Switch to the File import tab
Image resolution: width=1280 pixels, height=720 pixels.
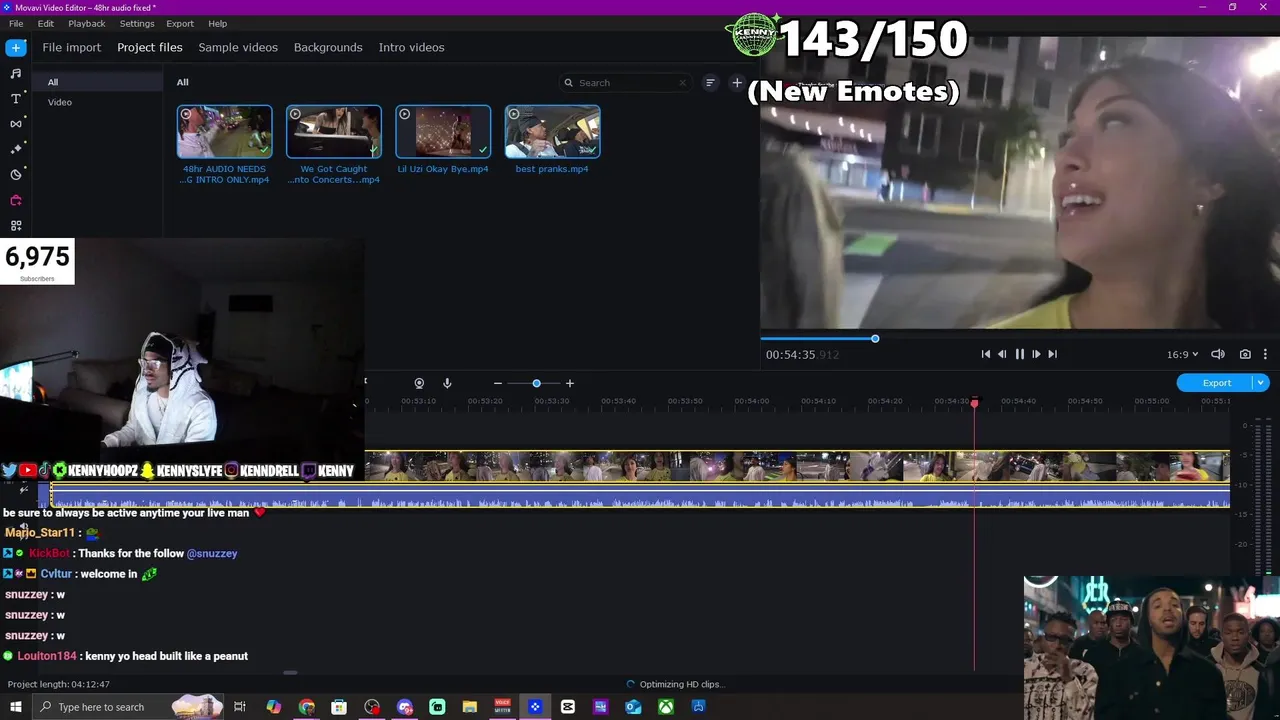point(71,47)
